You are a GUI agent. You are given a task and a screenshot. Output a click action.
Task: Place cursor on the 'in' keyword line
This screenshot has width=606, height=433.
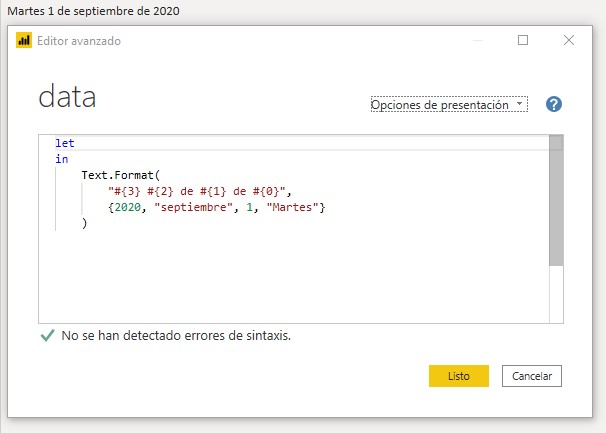click(62, 159)
